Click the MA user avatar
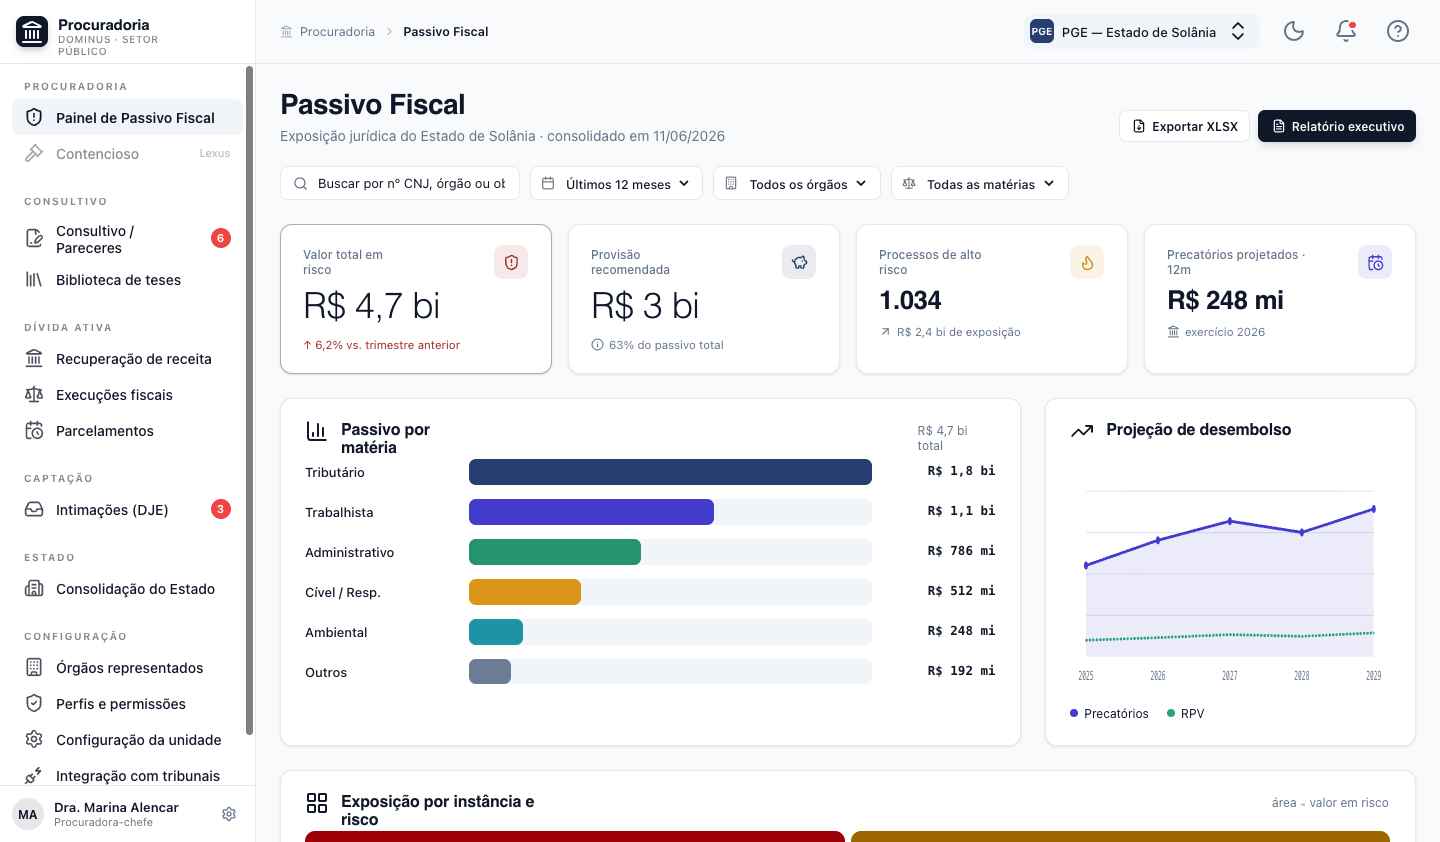The width and height of the screenshot is (1440, 842). tap(28, 814)
